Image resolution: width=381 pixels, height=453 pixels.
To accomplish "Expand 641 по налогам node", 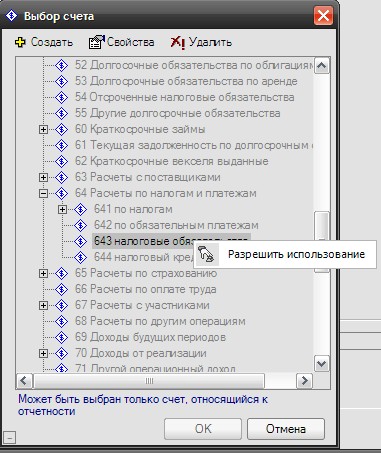I will tap(62, 209).
